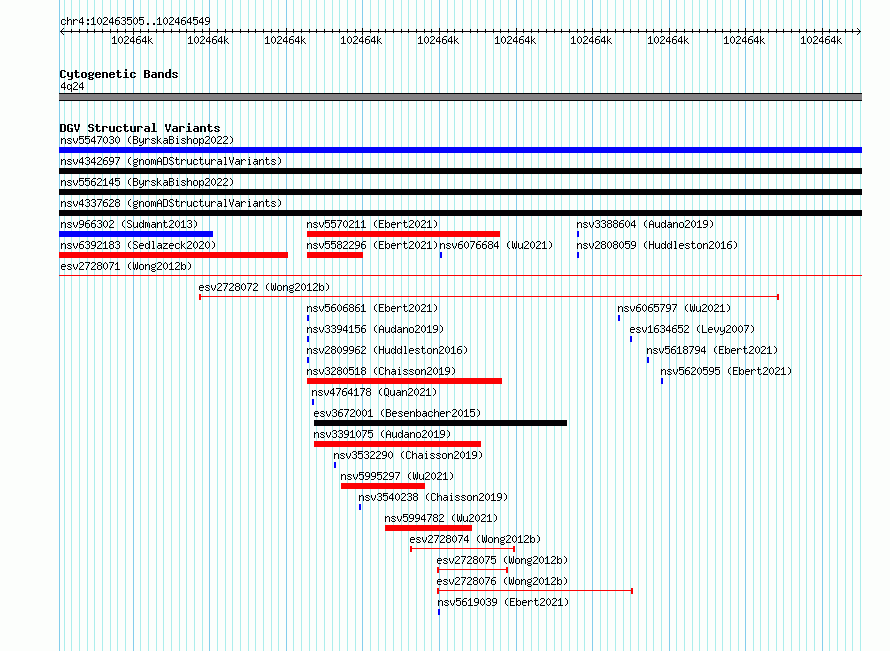Click the nsv5570211 (Ebert2021) label
Screen dimensions: 890x651
tap(372, 224)
